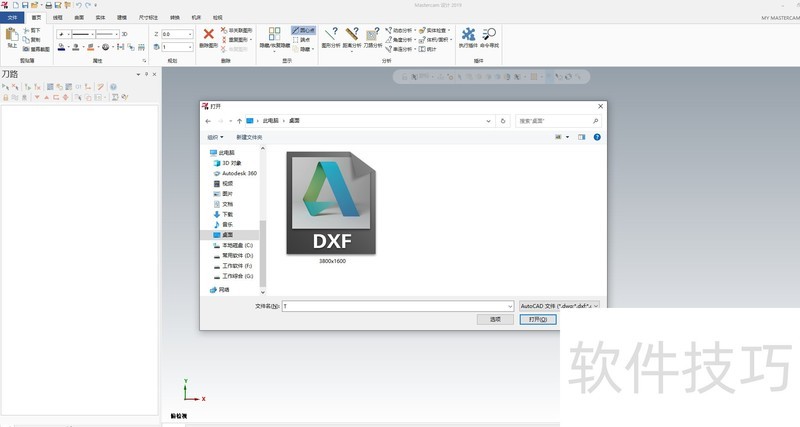Toggle the preview pane icon in dialog
800x427 pixels.
click(582, 137)
